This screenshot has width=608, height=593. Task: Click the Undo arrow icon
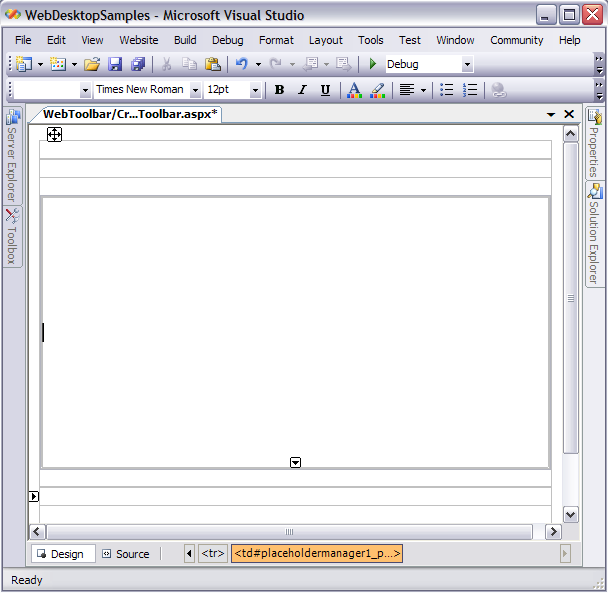click(x=241, y=64)
